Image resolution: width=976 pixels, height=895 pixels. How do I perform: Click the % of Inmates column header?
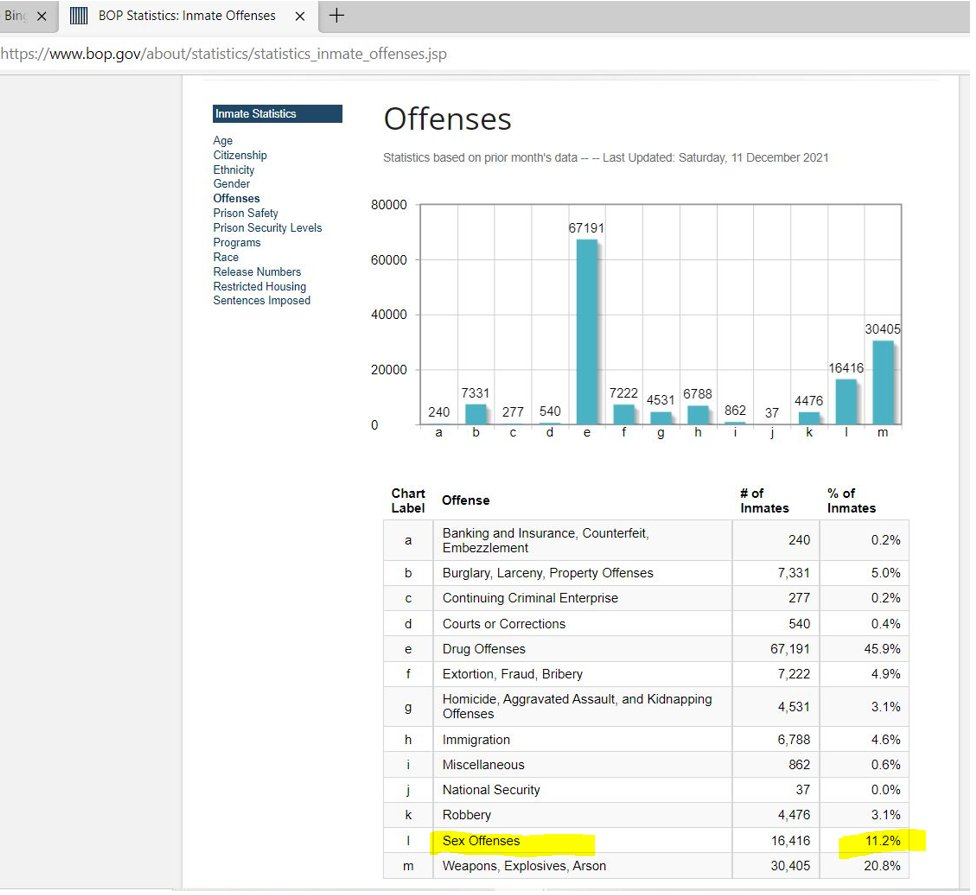point(851,500)
